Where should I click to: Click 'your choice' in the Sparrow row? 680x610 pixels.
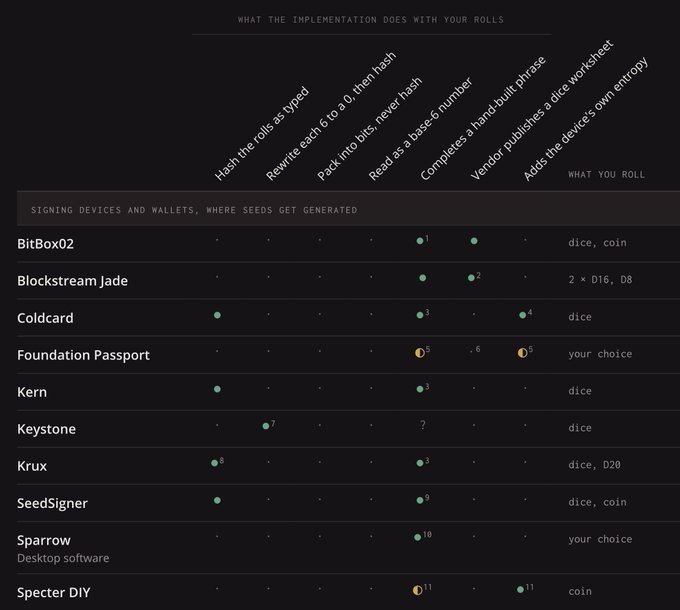[x=600, y=539]
